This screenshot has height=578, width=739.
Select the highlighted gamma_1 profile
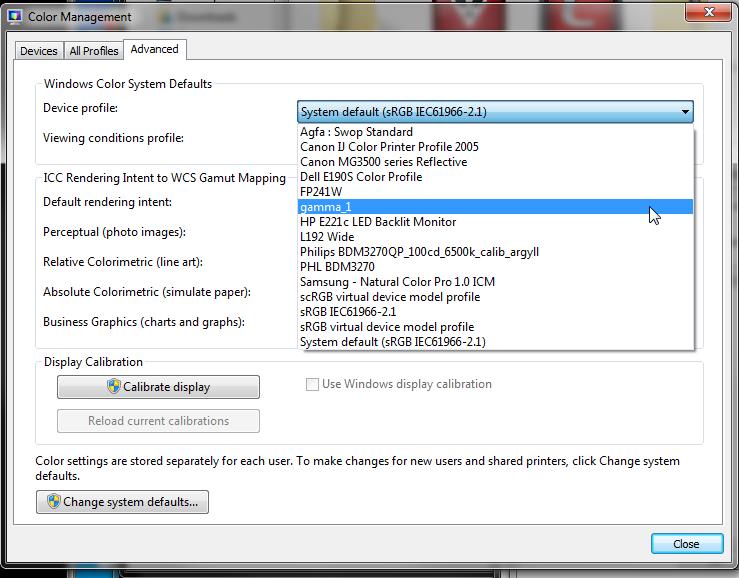click(x=495, y=207)
